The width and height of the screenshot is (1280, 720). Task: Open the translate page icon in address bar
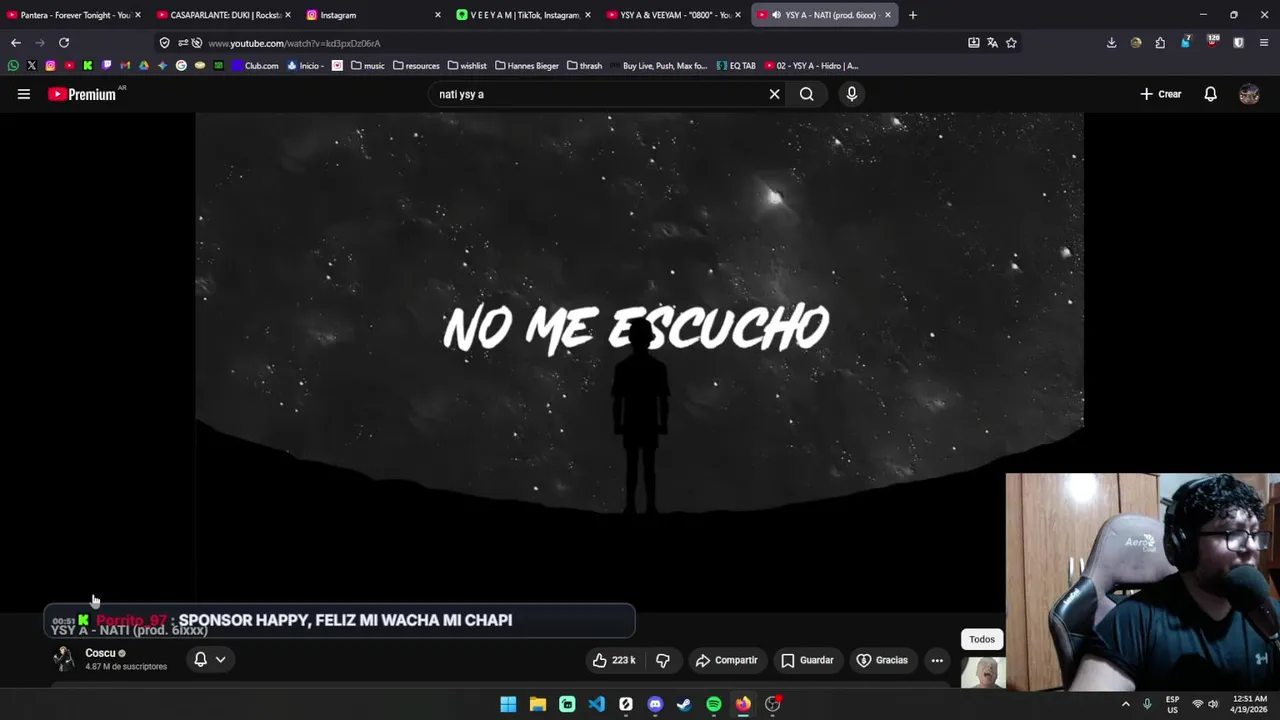(992, 43)
